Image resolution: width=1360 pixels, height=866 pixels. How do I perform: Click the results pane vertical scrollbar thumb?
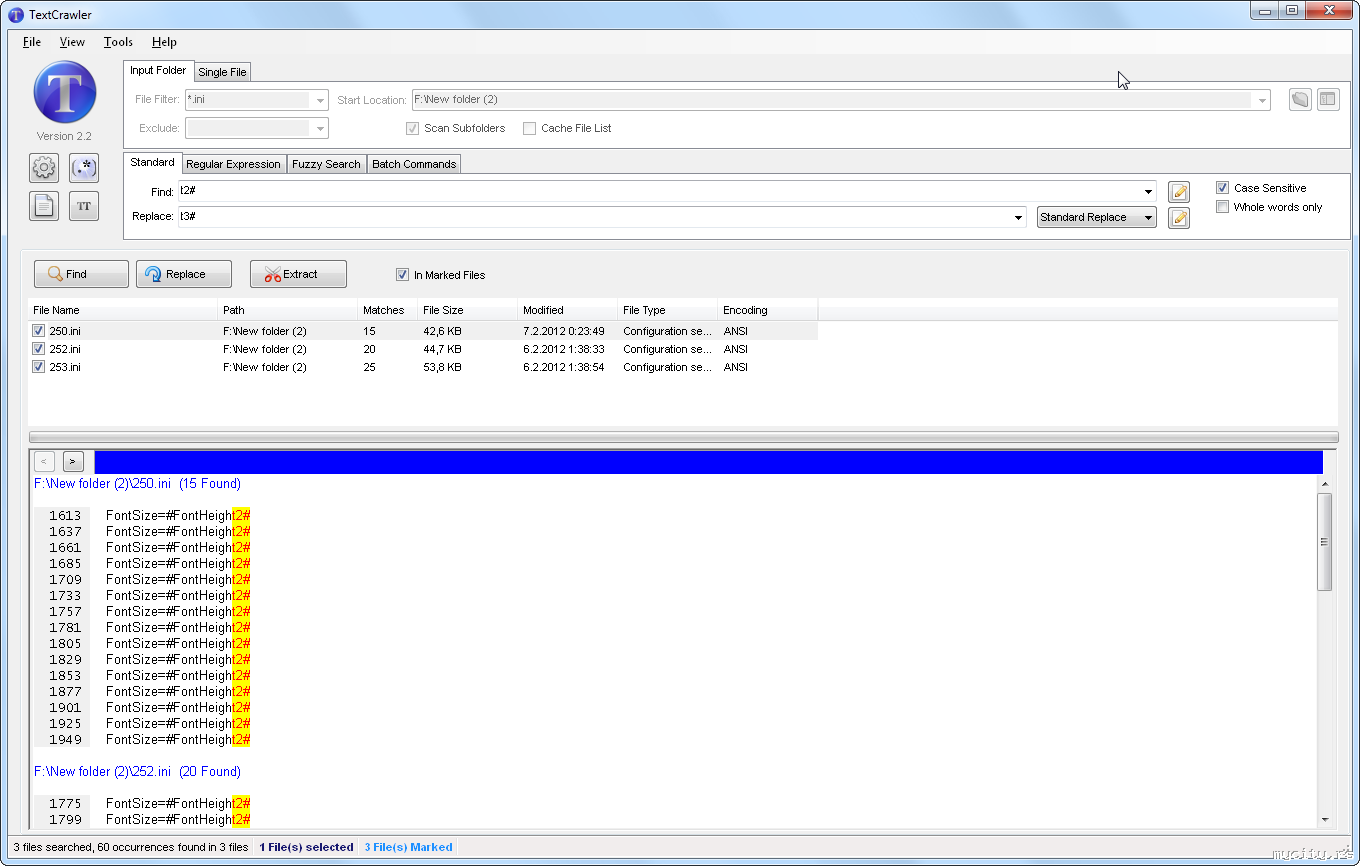click(x=1325, y=542)
